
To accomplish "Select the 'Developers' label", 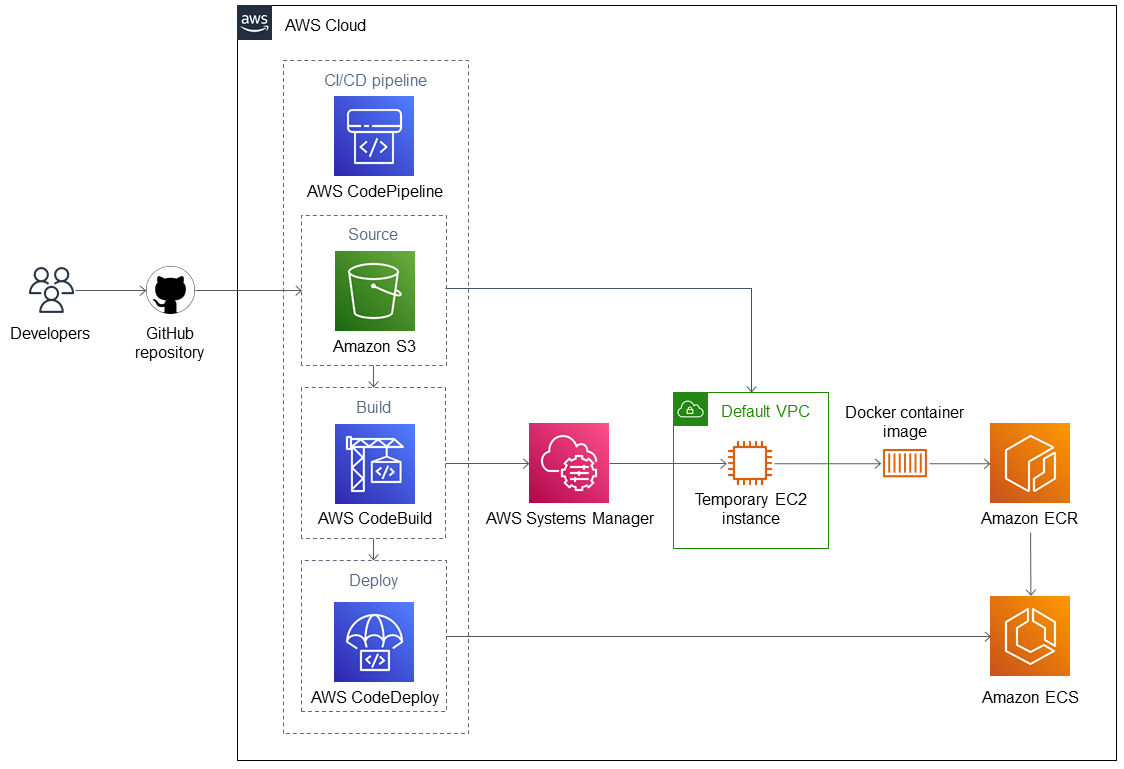I will pyautogui.click(x=50, y=333).
